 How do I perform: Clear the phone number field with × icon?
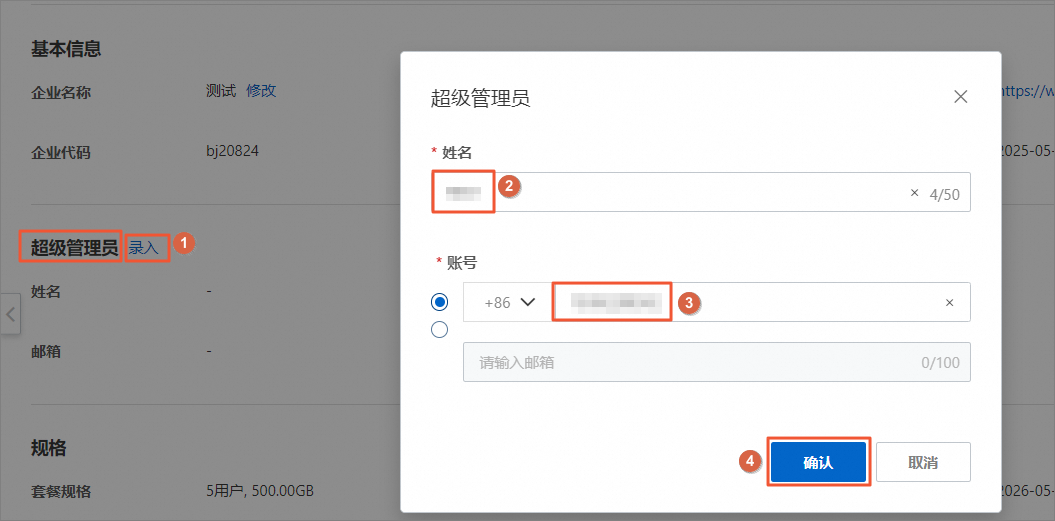[x=949, y=303]
